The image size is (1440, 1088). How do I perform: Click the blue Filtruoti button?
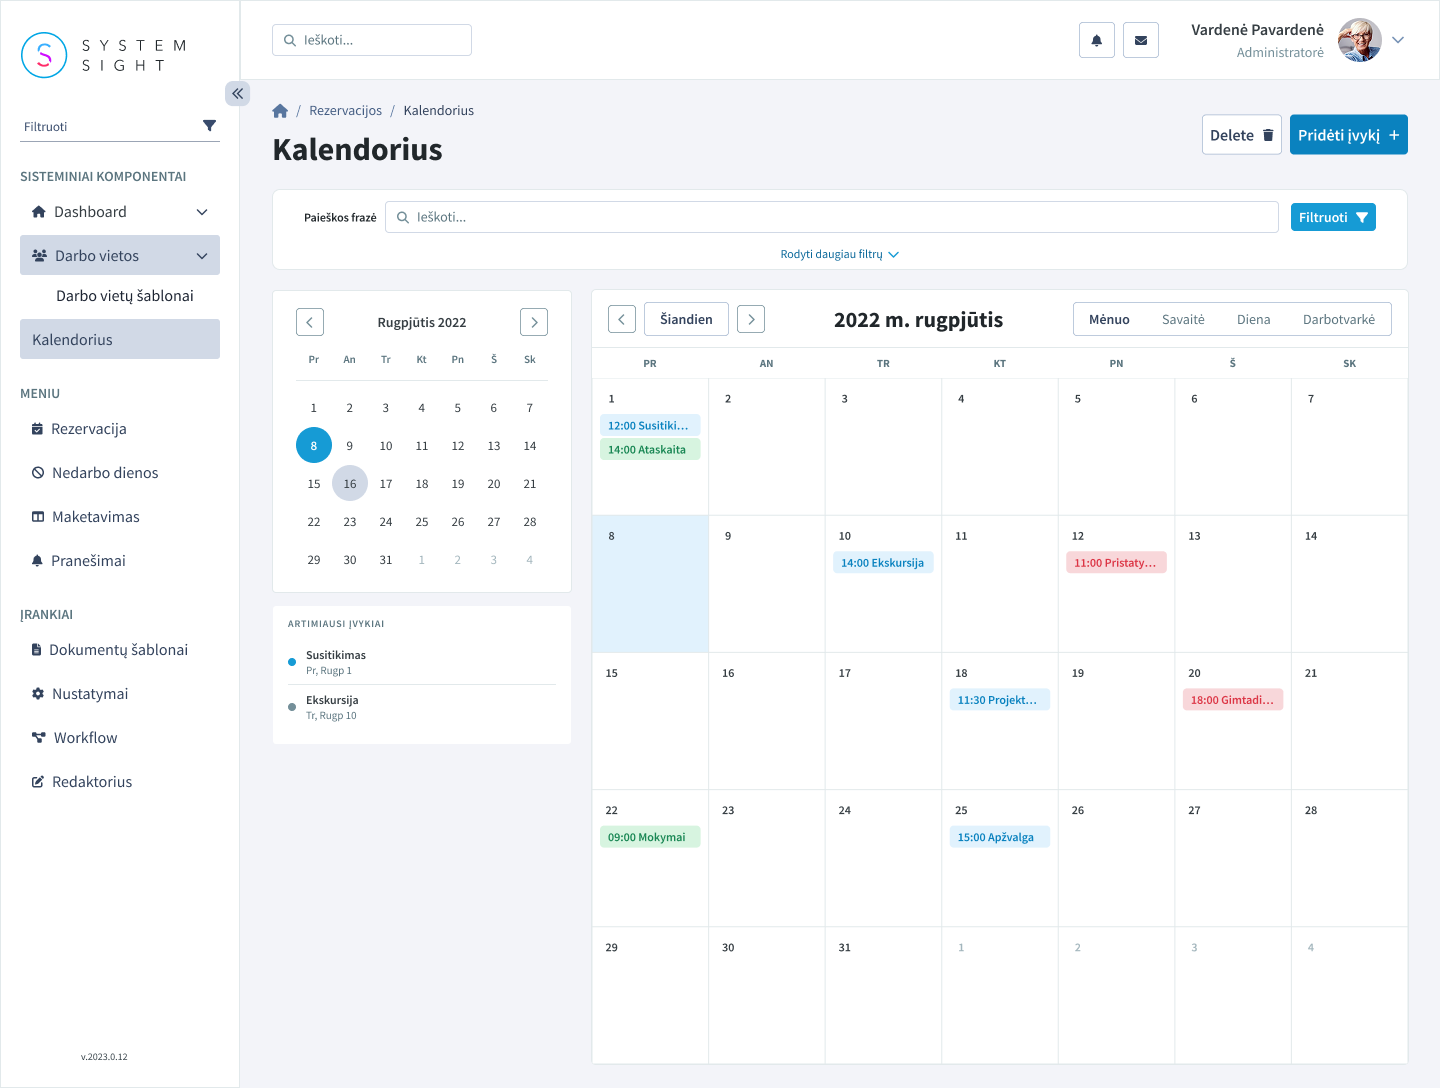pyautogui.click(x=1333, y=217)
